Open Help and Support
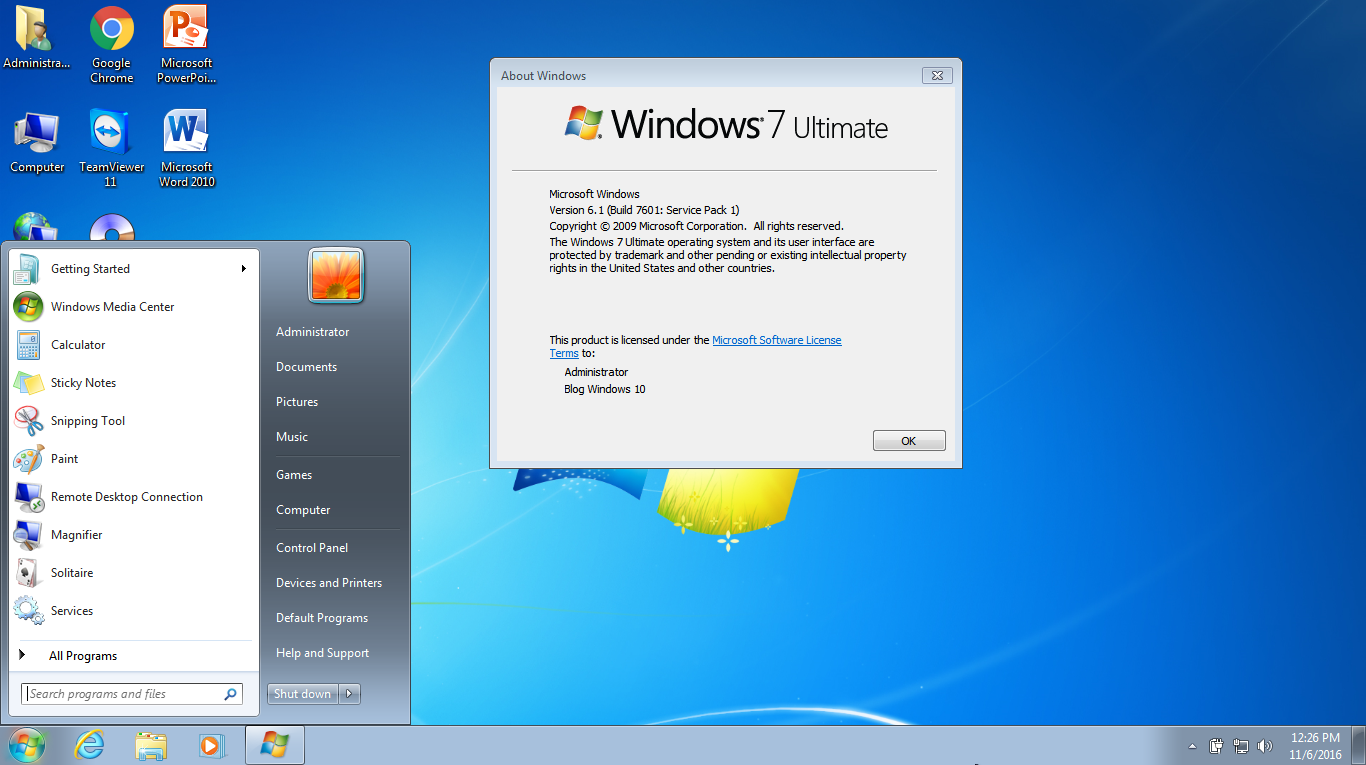The image size is (1366, 765). (322, 653)
